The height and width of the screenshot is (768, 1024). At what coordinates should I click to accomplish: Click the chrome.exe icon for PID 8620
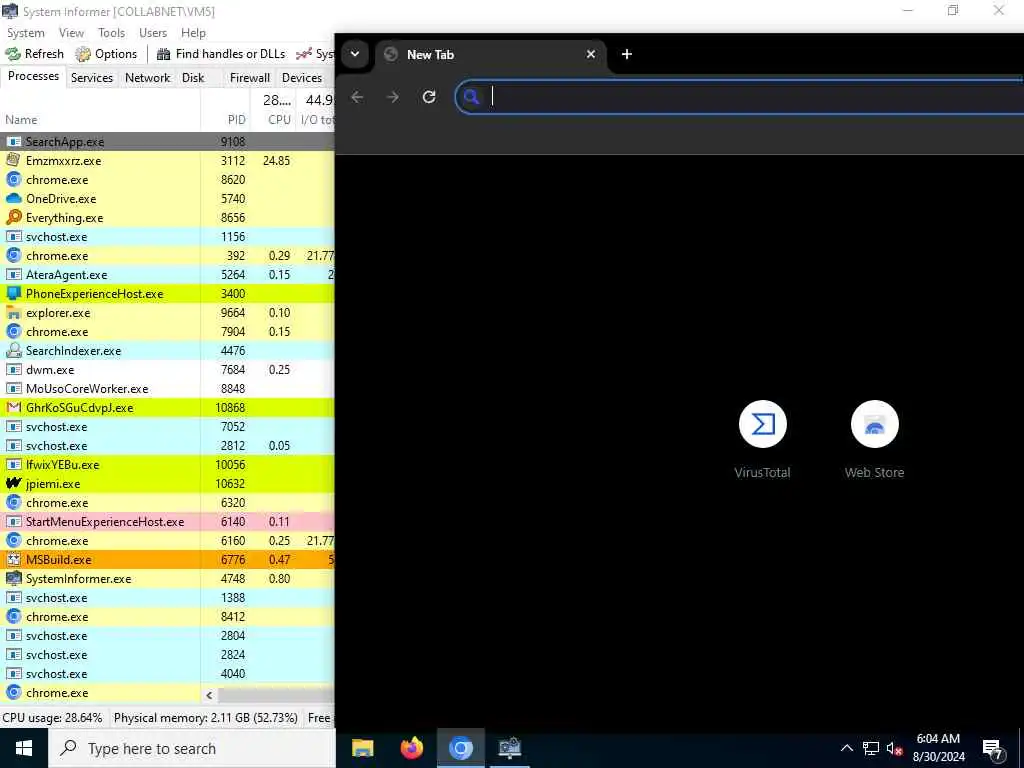coord(13,180)
